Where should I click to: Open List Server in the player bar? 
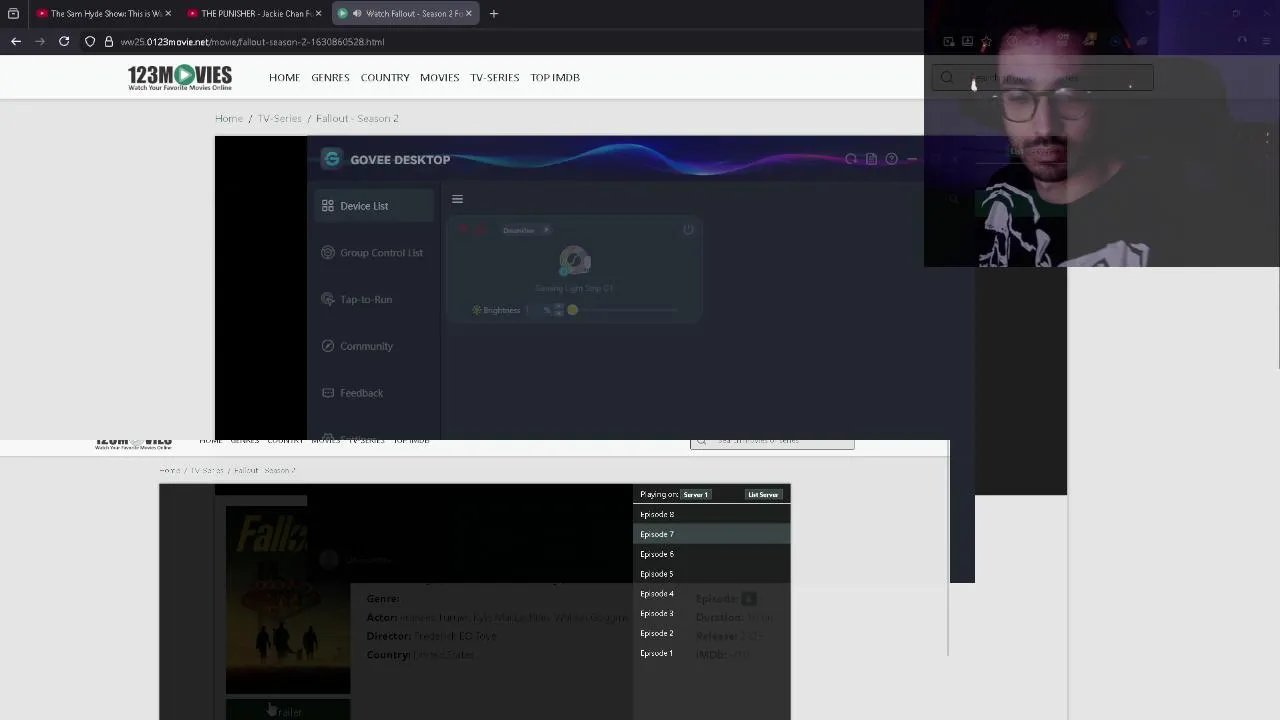[763, 495]
